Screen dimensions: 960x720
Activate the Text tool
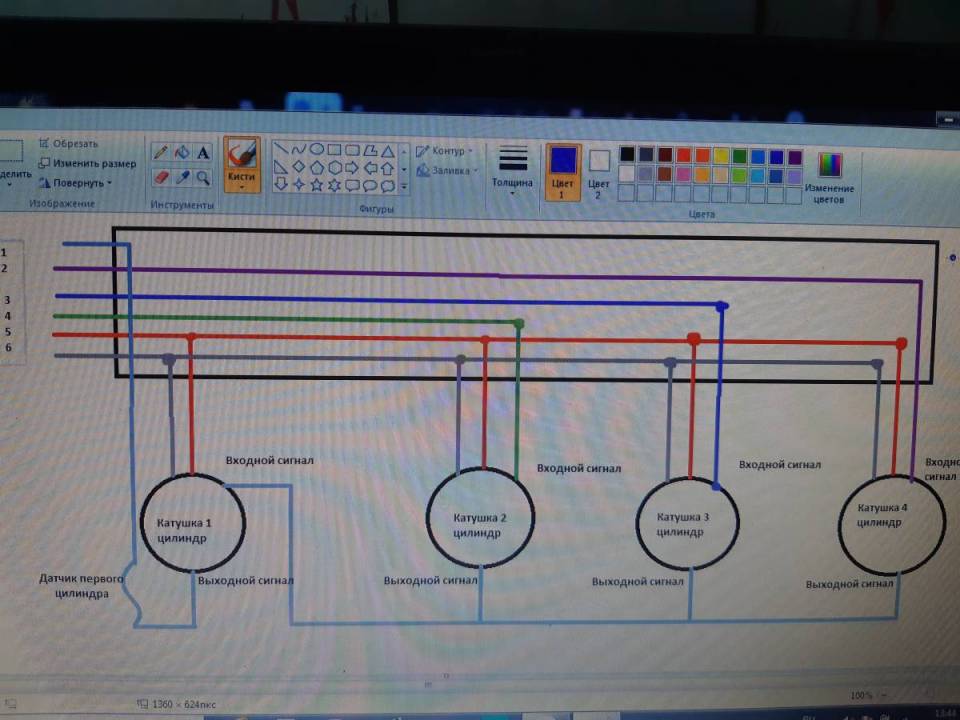click(x=204, y=153)
